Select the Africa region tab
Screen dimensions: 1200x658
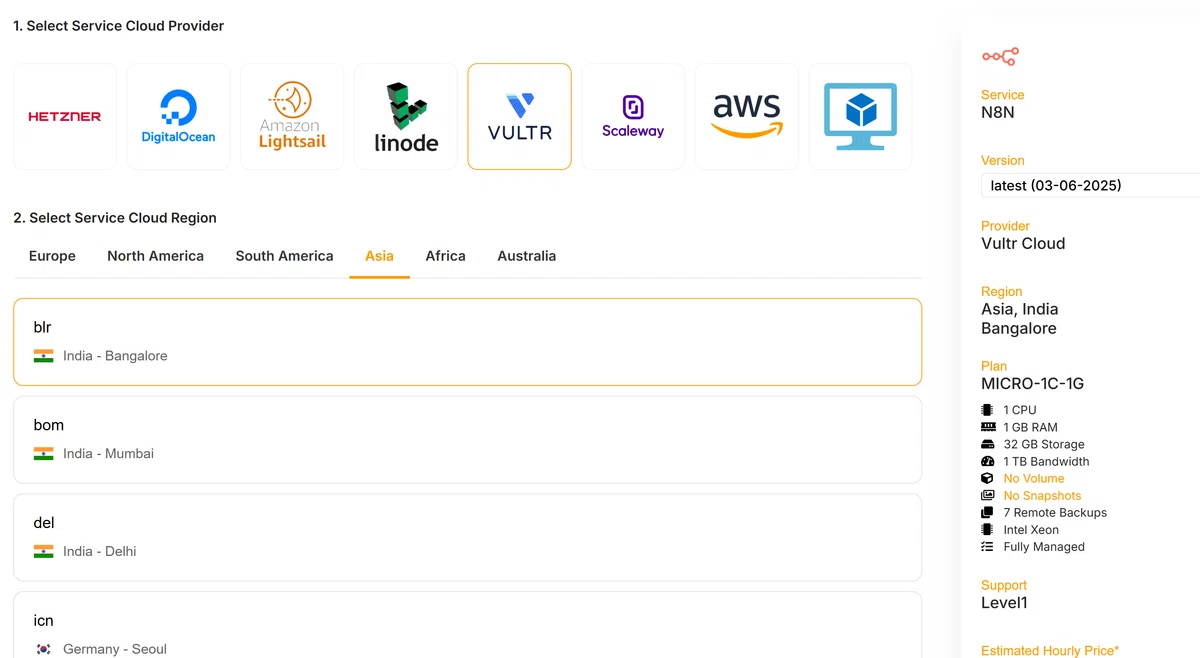click(x=445, y=256)
